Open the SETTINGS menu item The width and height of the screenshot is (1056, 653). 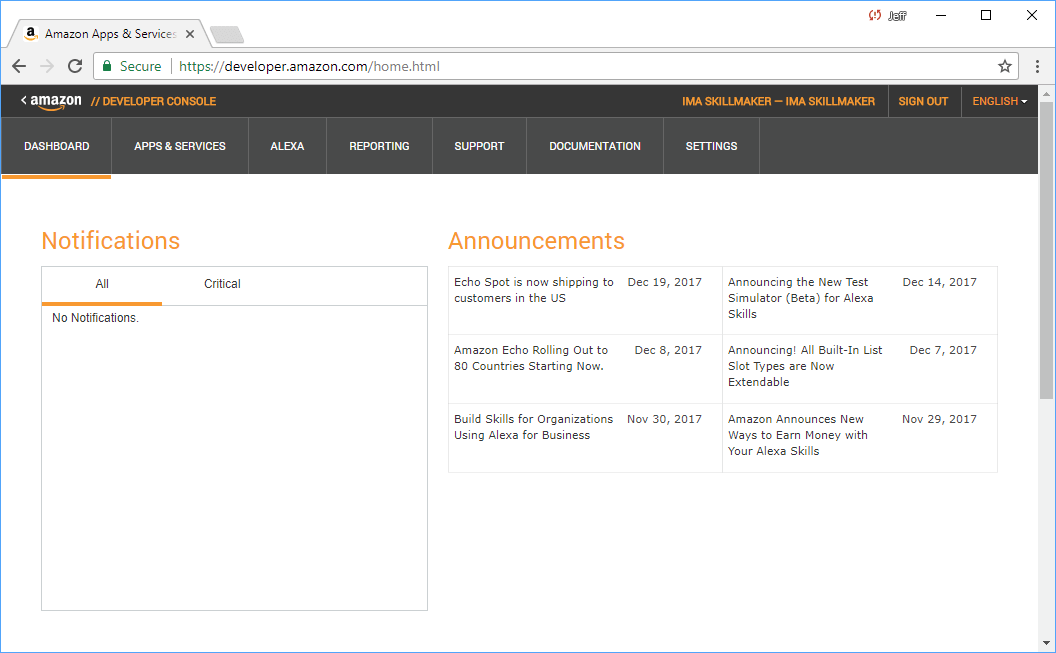tap(711, 146)
